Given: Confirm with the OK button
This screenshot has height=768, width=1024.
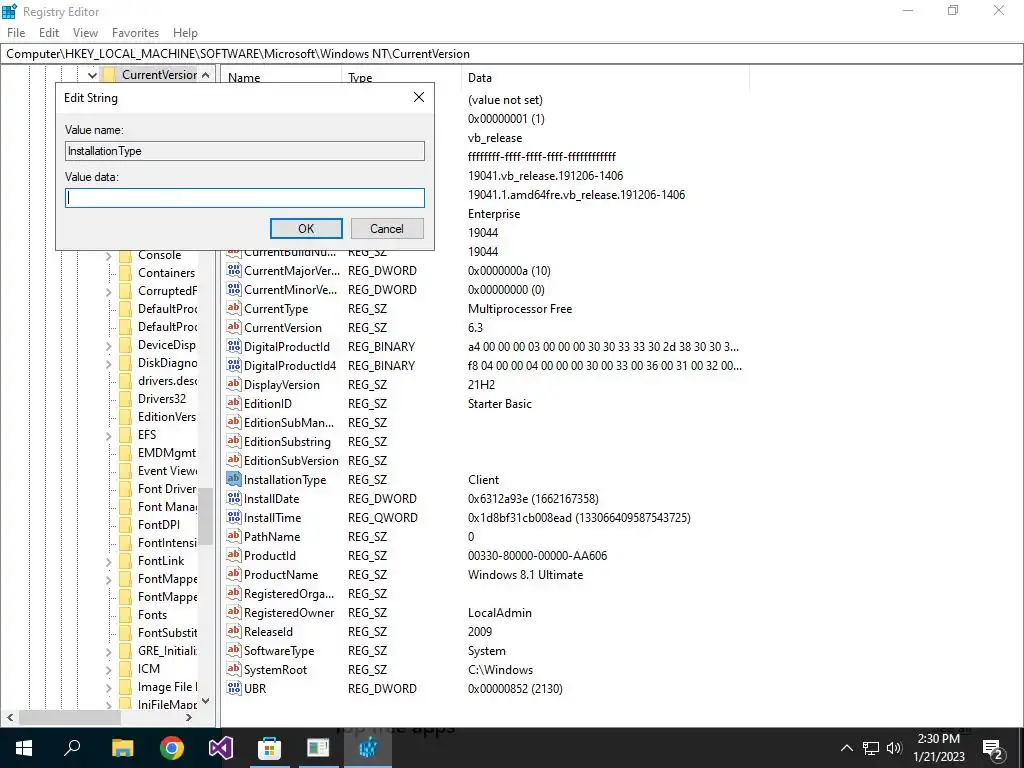Looking at the screenshot, I should point(306,229).
